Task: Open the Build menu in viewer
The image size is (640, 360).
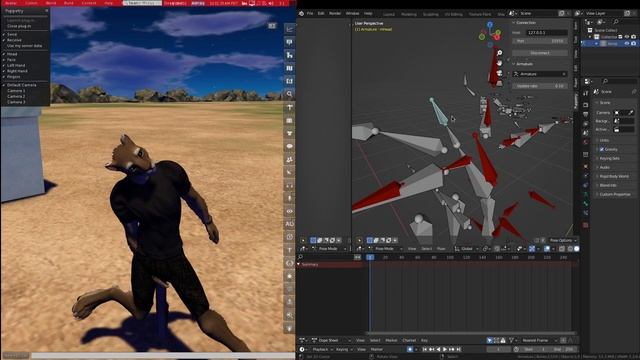Action: tap(69, 3)
